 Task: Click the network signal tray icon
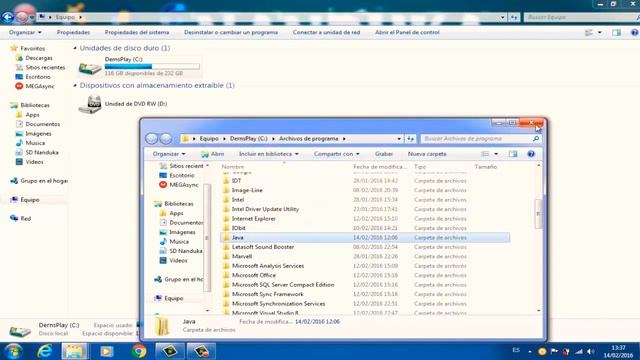point(579,351)
